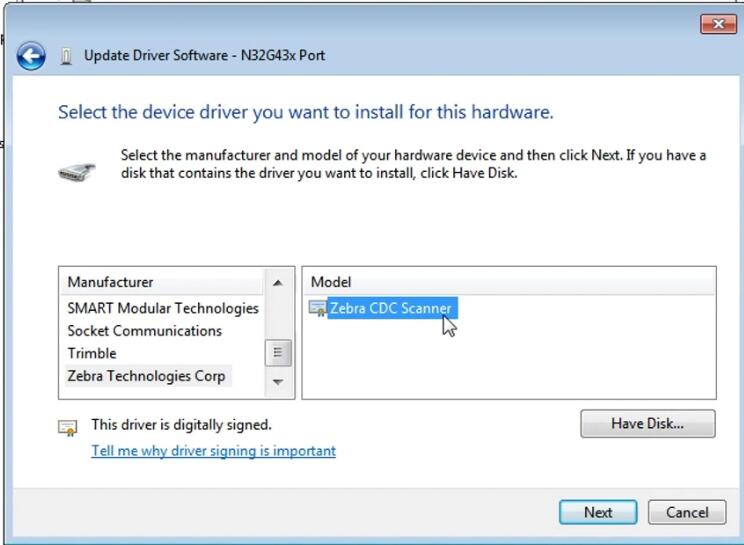The image size is (744, 545).
Task: Click the manufacturer list scroll down arrow
Action: pyautogui.click(x=278, y=382)
